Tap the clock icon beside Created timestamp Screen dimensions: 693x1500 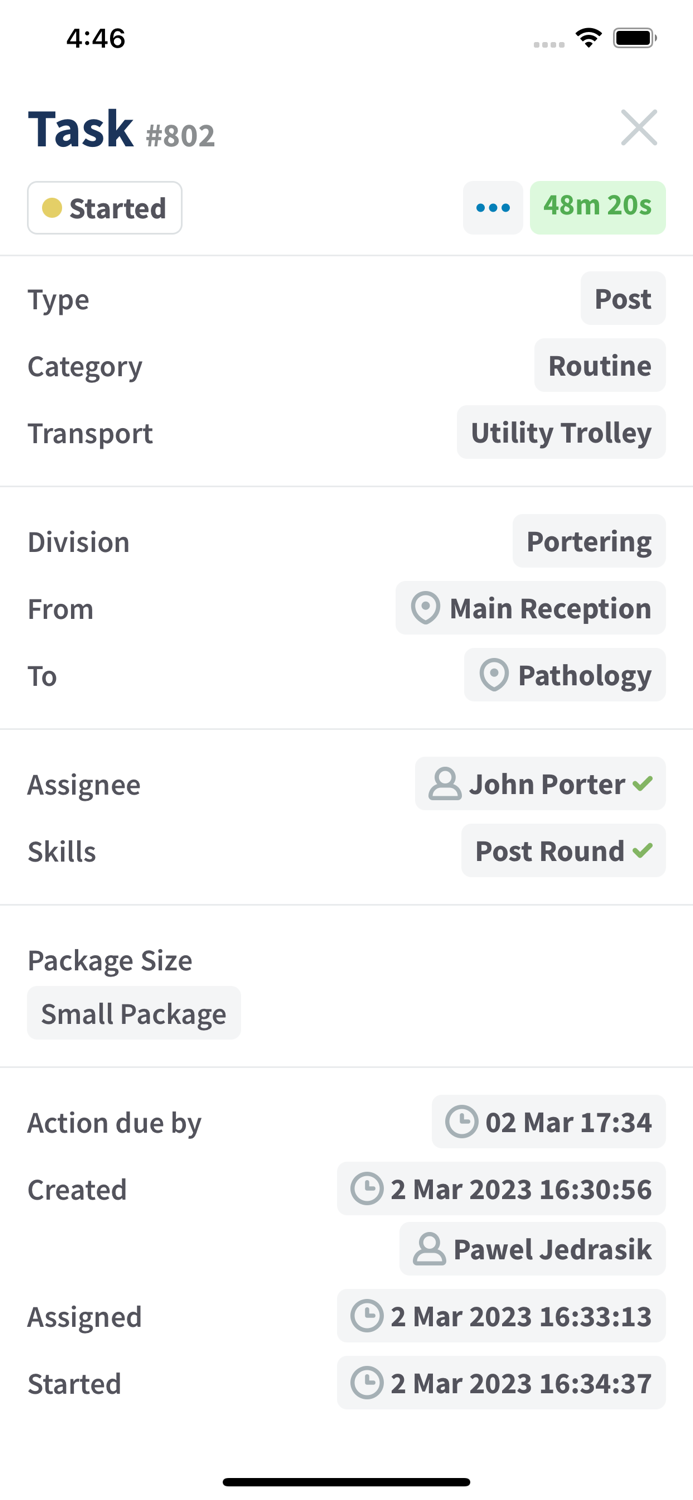coord(366,1189)
